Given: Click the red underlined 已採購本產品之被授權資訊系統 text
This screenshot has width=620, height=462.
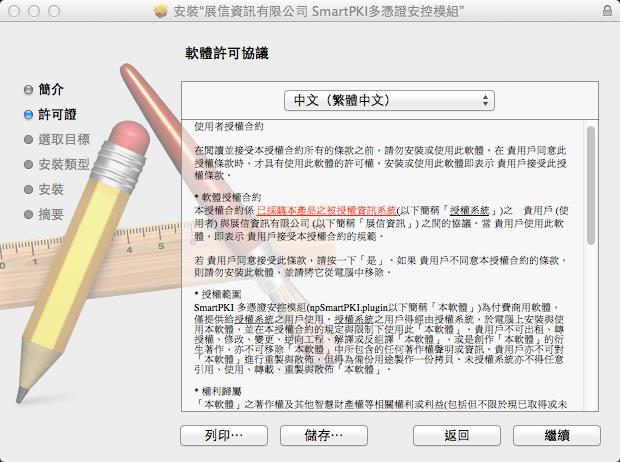Looking at the screenshot, I should pos(326,210).
